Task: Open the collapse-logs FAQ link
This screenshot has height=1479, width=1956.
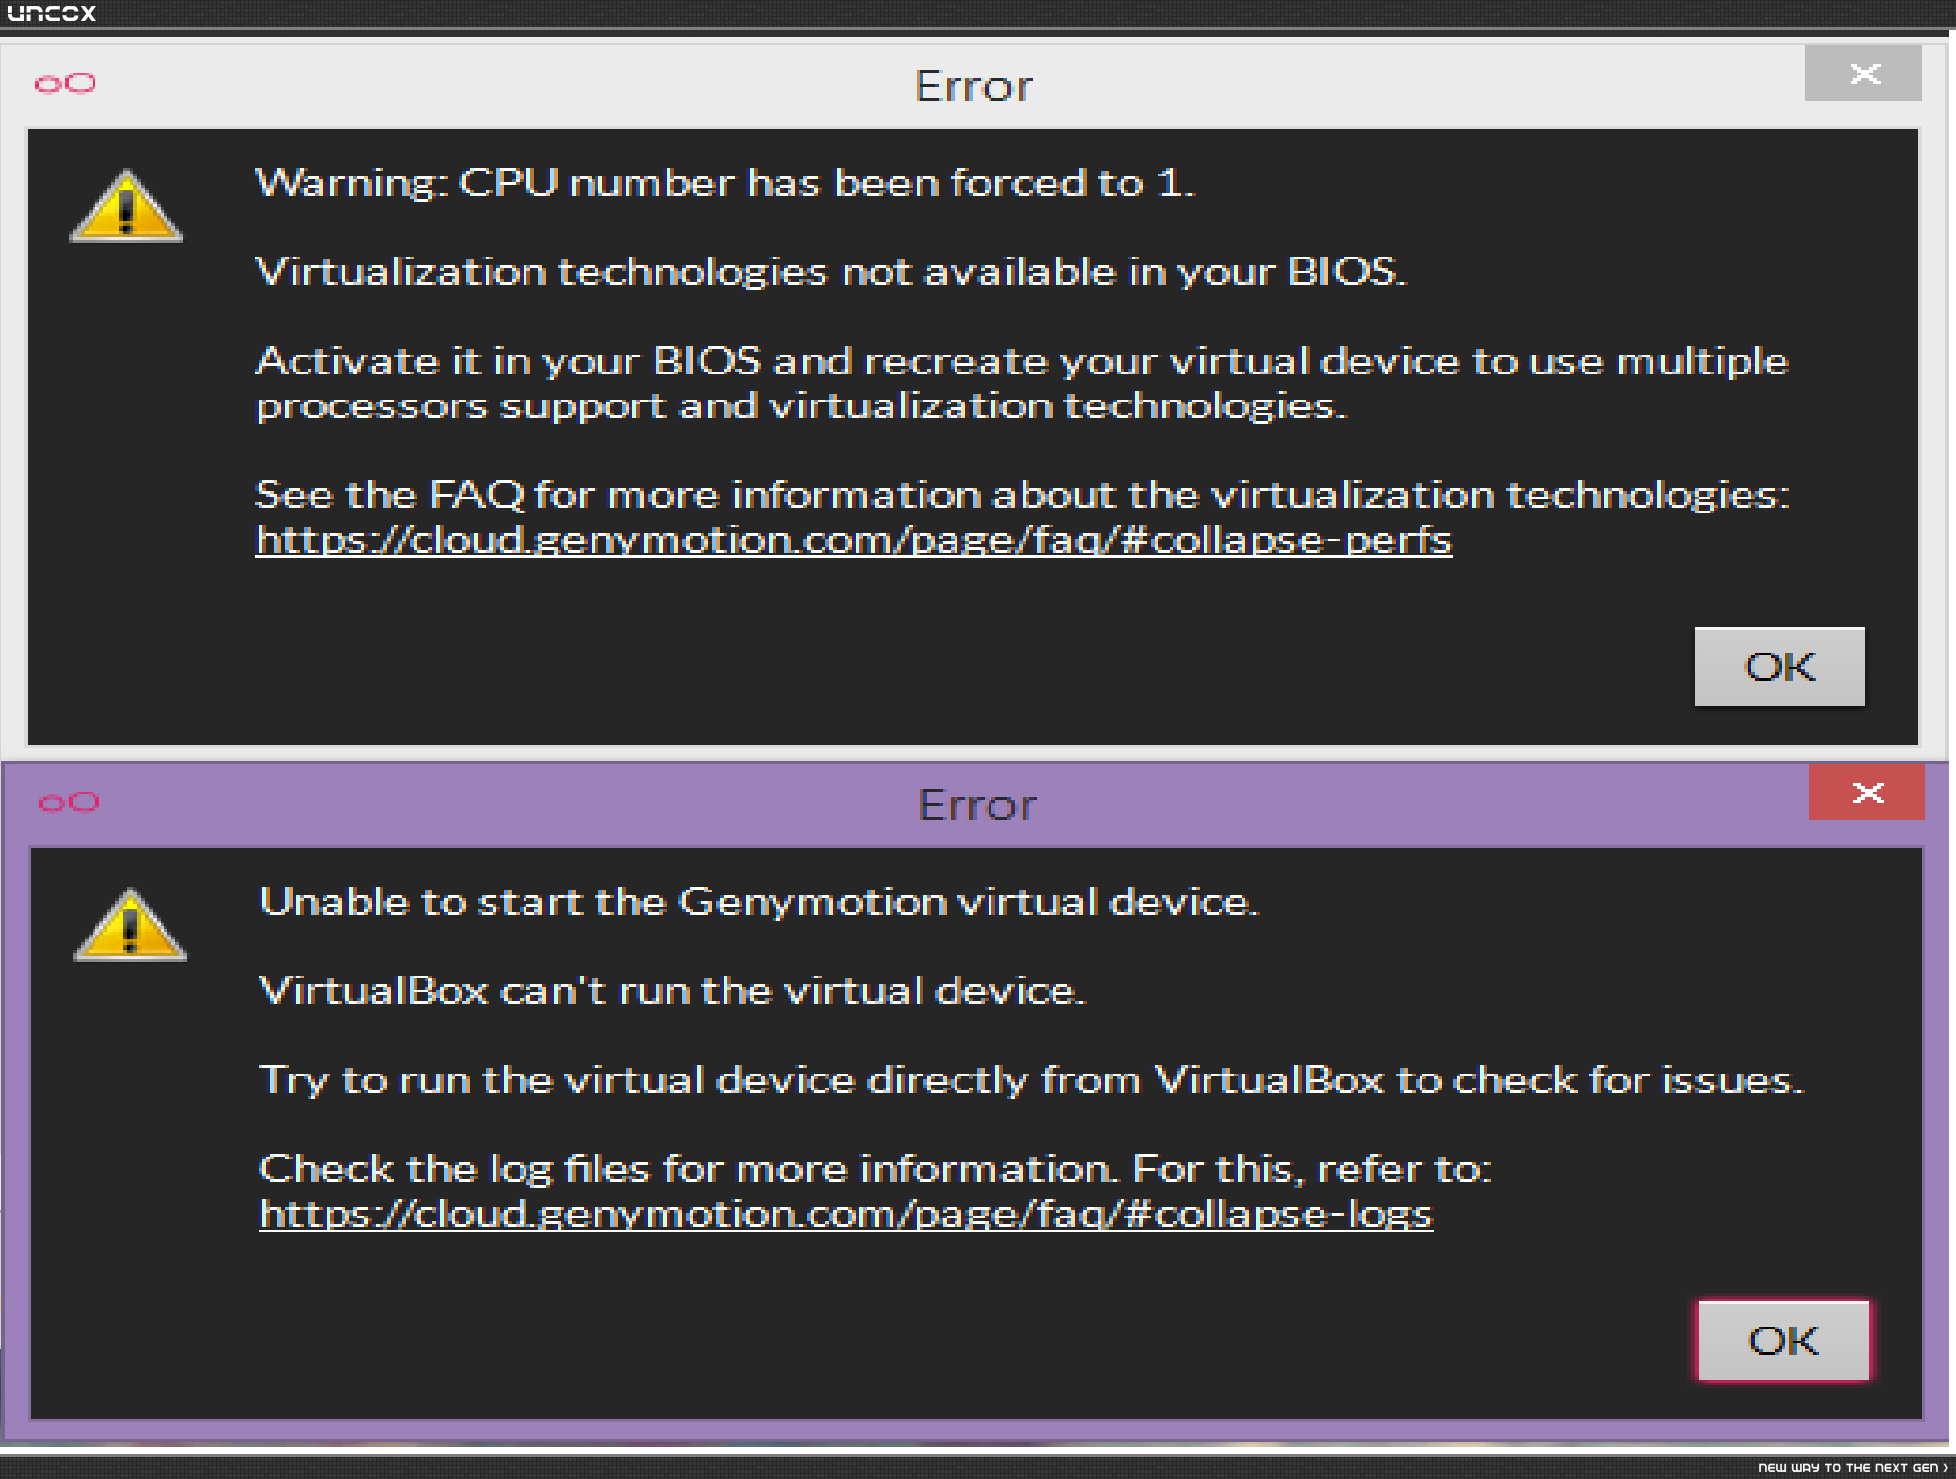Action: pyautogui.click(x=846, y=1214)
